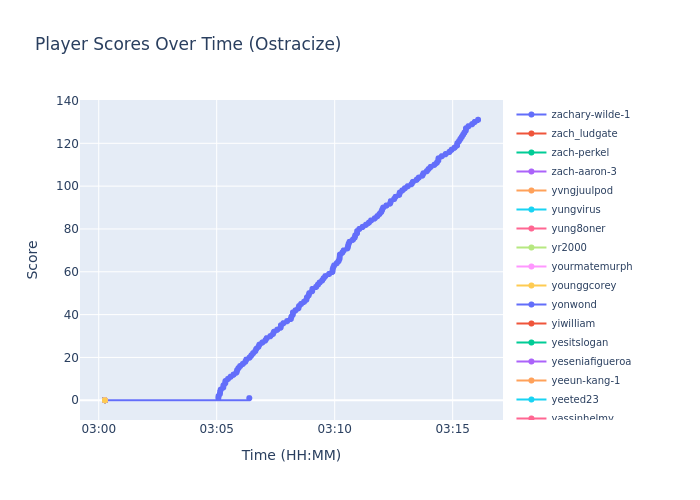Click the chart title Player Scores Over Time

click(188, 45)
